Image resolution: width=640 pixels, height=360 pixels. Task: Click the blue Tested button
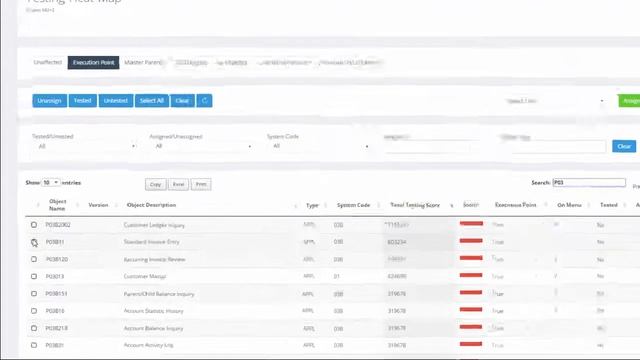pos(82,100)
